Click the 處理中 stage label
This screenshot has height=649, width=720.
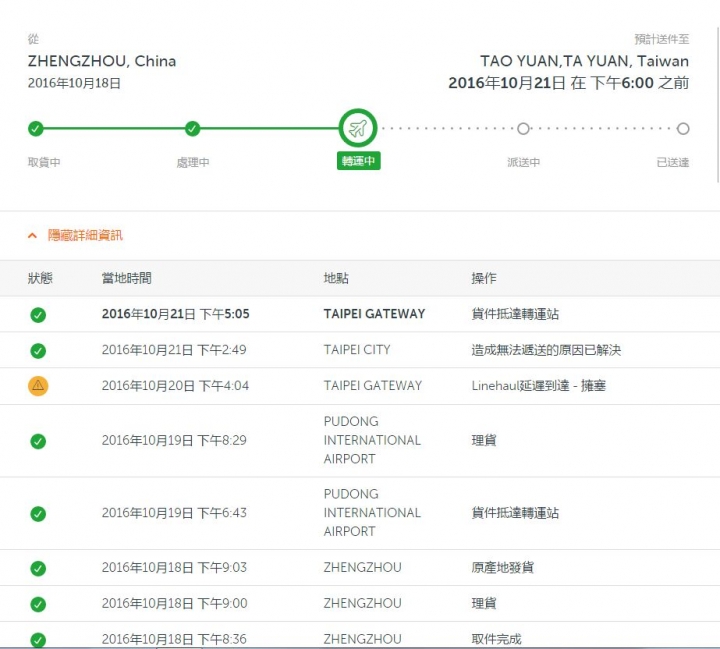pos(193,162)
